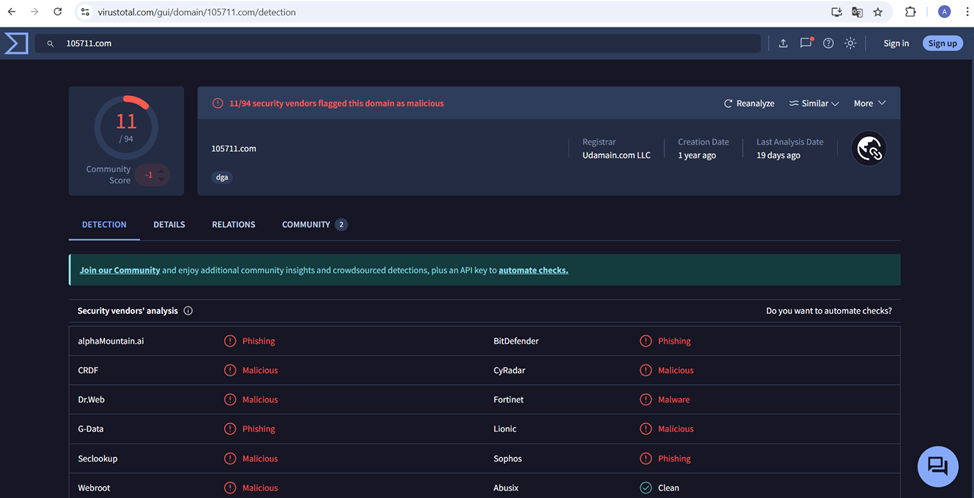Click the Webroot vendor name
The image size is (974, 498).
click(94, 488)
